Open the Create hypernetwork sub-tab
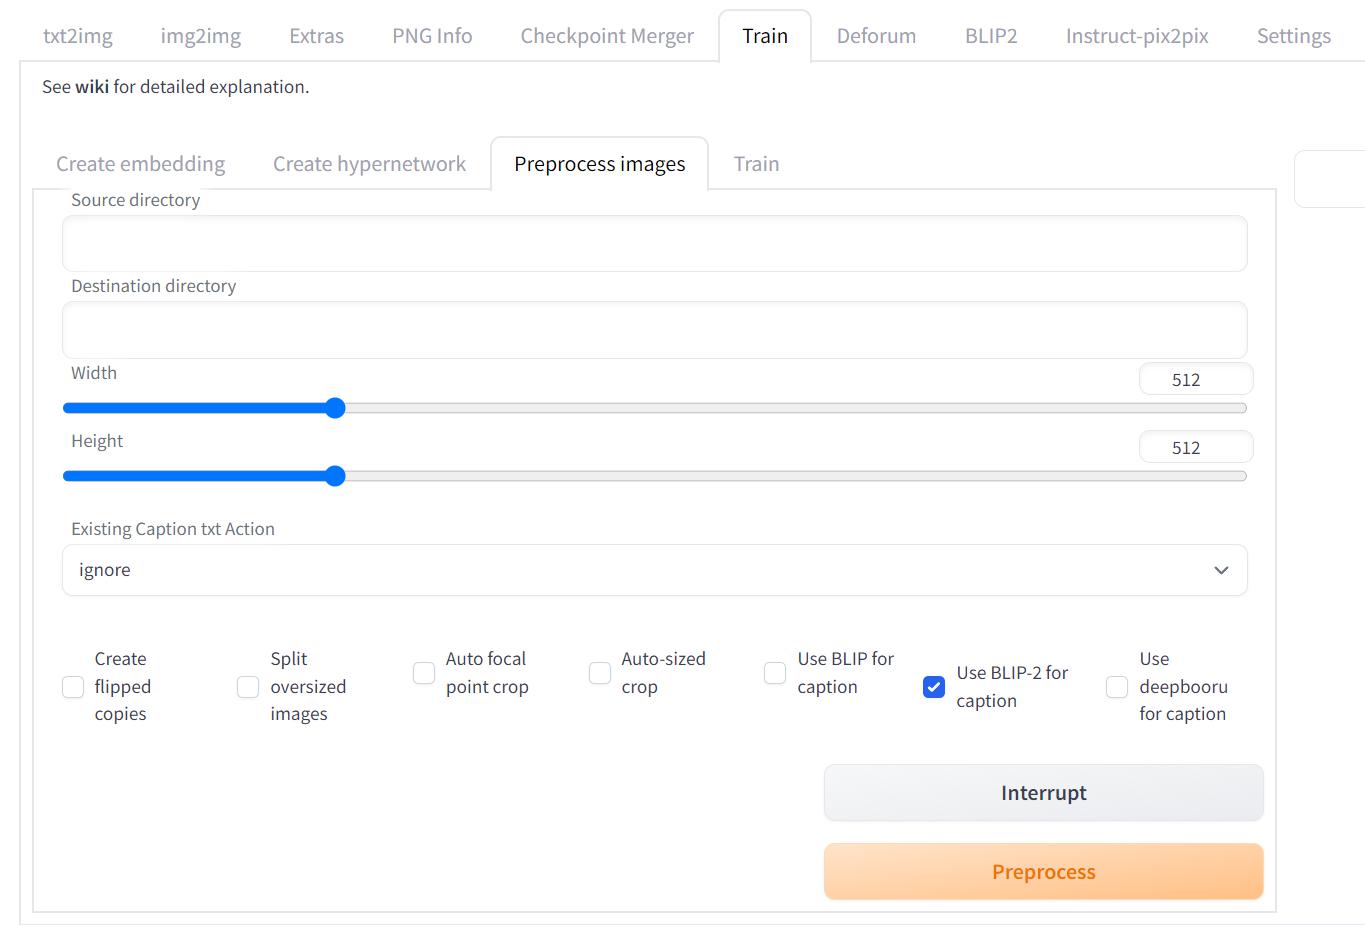1365x925 pixels. 369,163
